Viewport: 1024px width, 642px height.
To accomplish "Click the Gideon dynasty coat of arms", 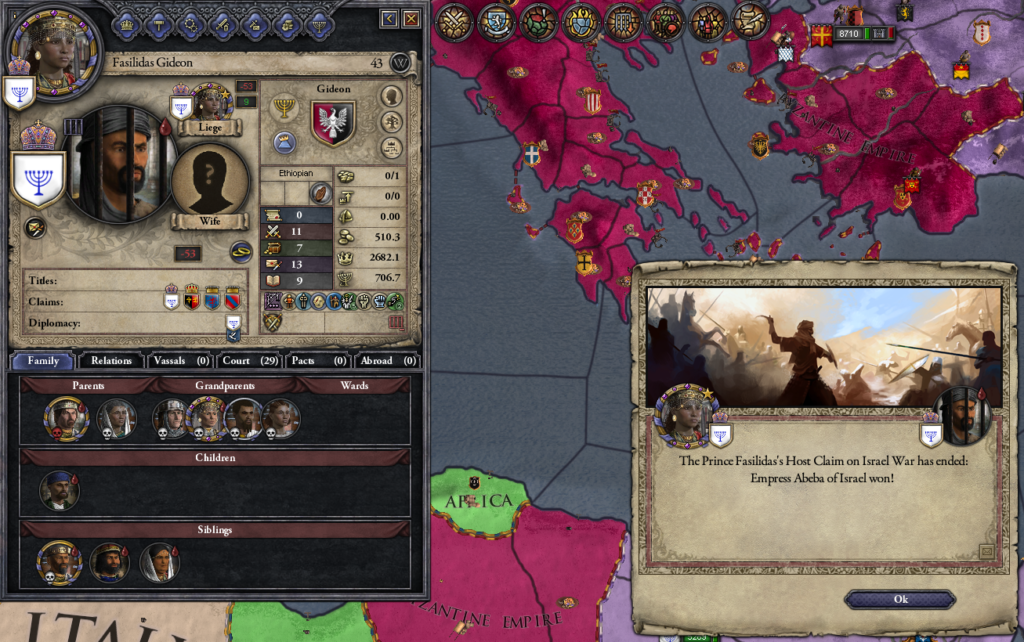I will point(333,123).
